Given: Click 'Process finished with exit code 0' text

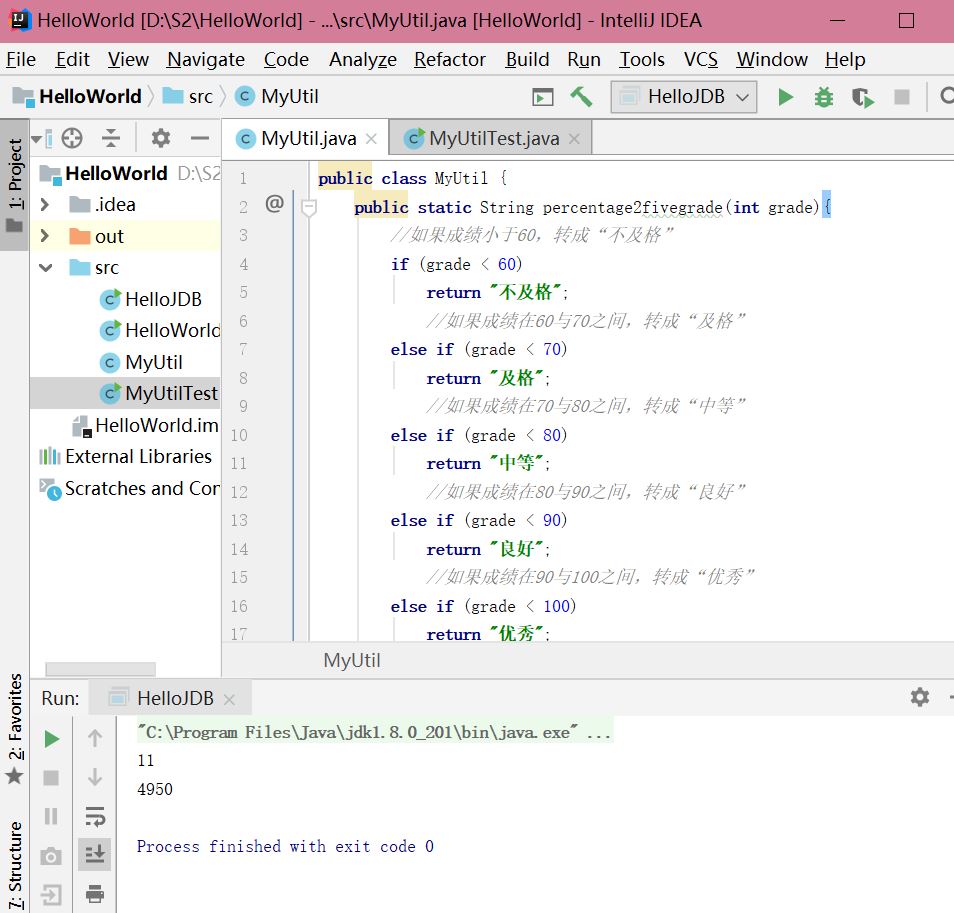Looking at the screenshot, I should pyautogui.click(x=285, y=847).
